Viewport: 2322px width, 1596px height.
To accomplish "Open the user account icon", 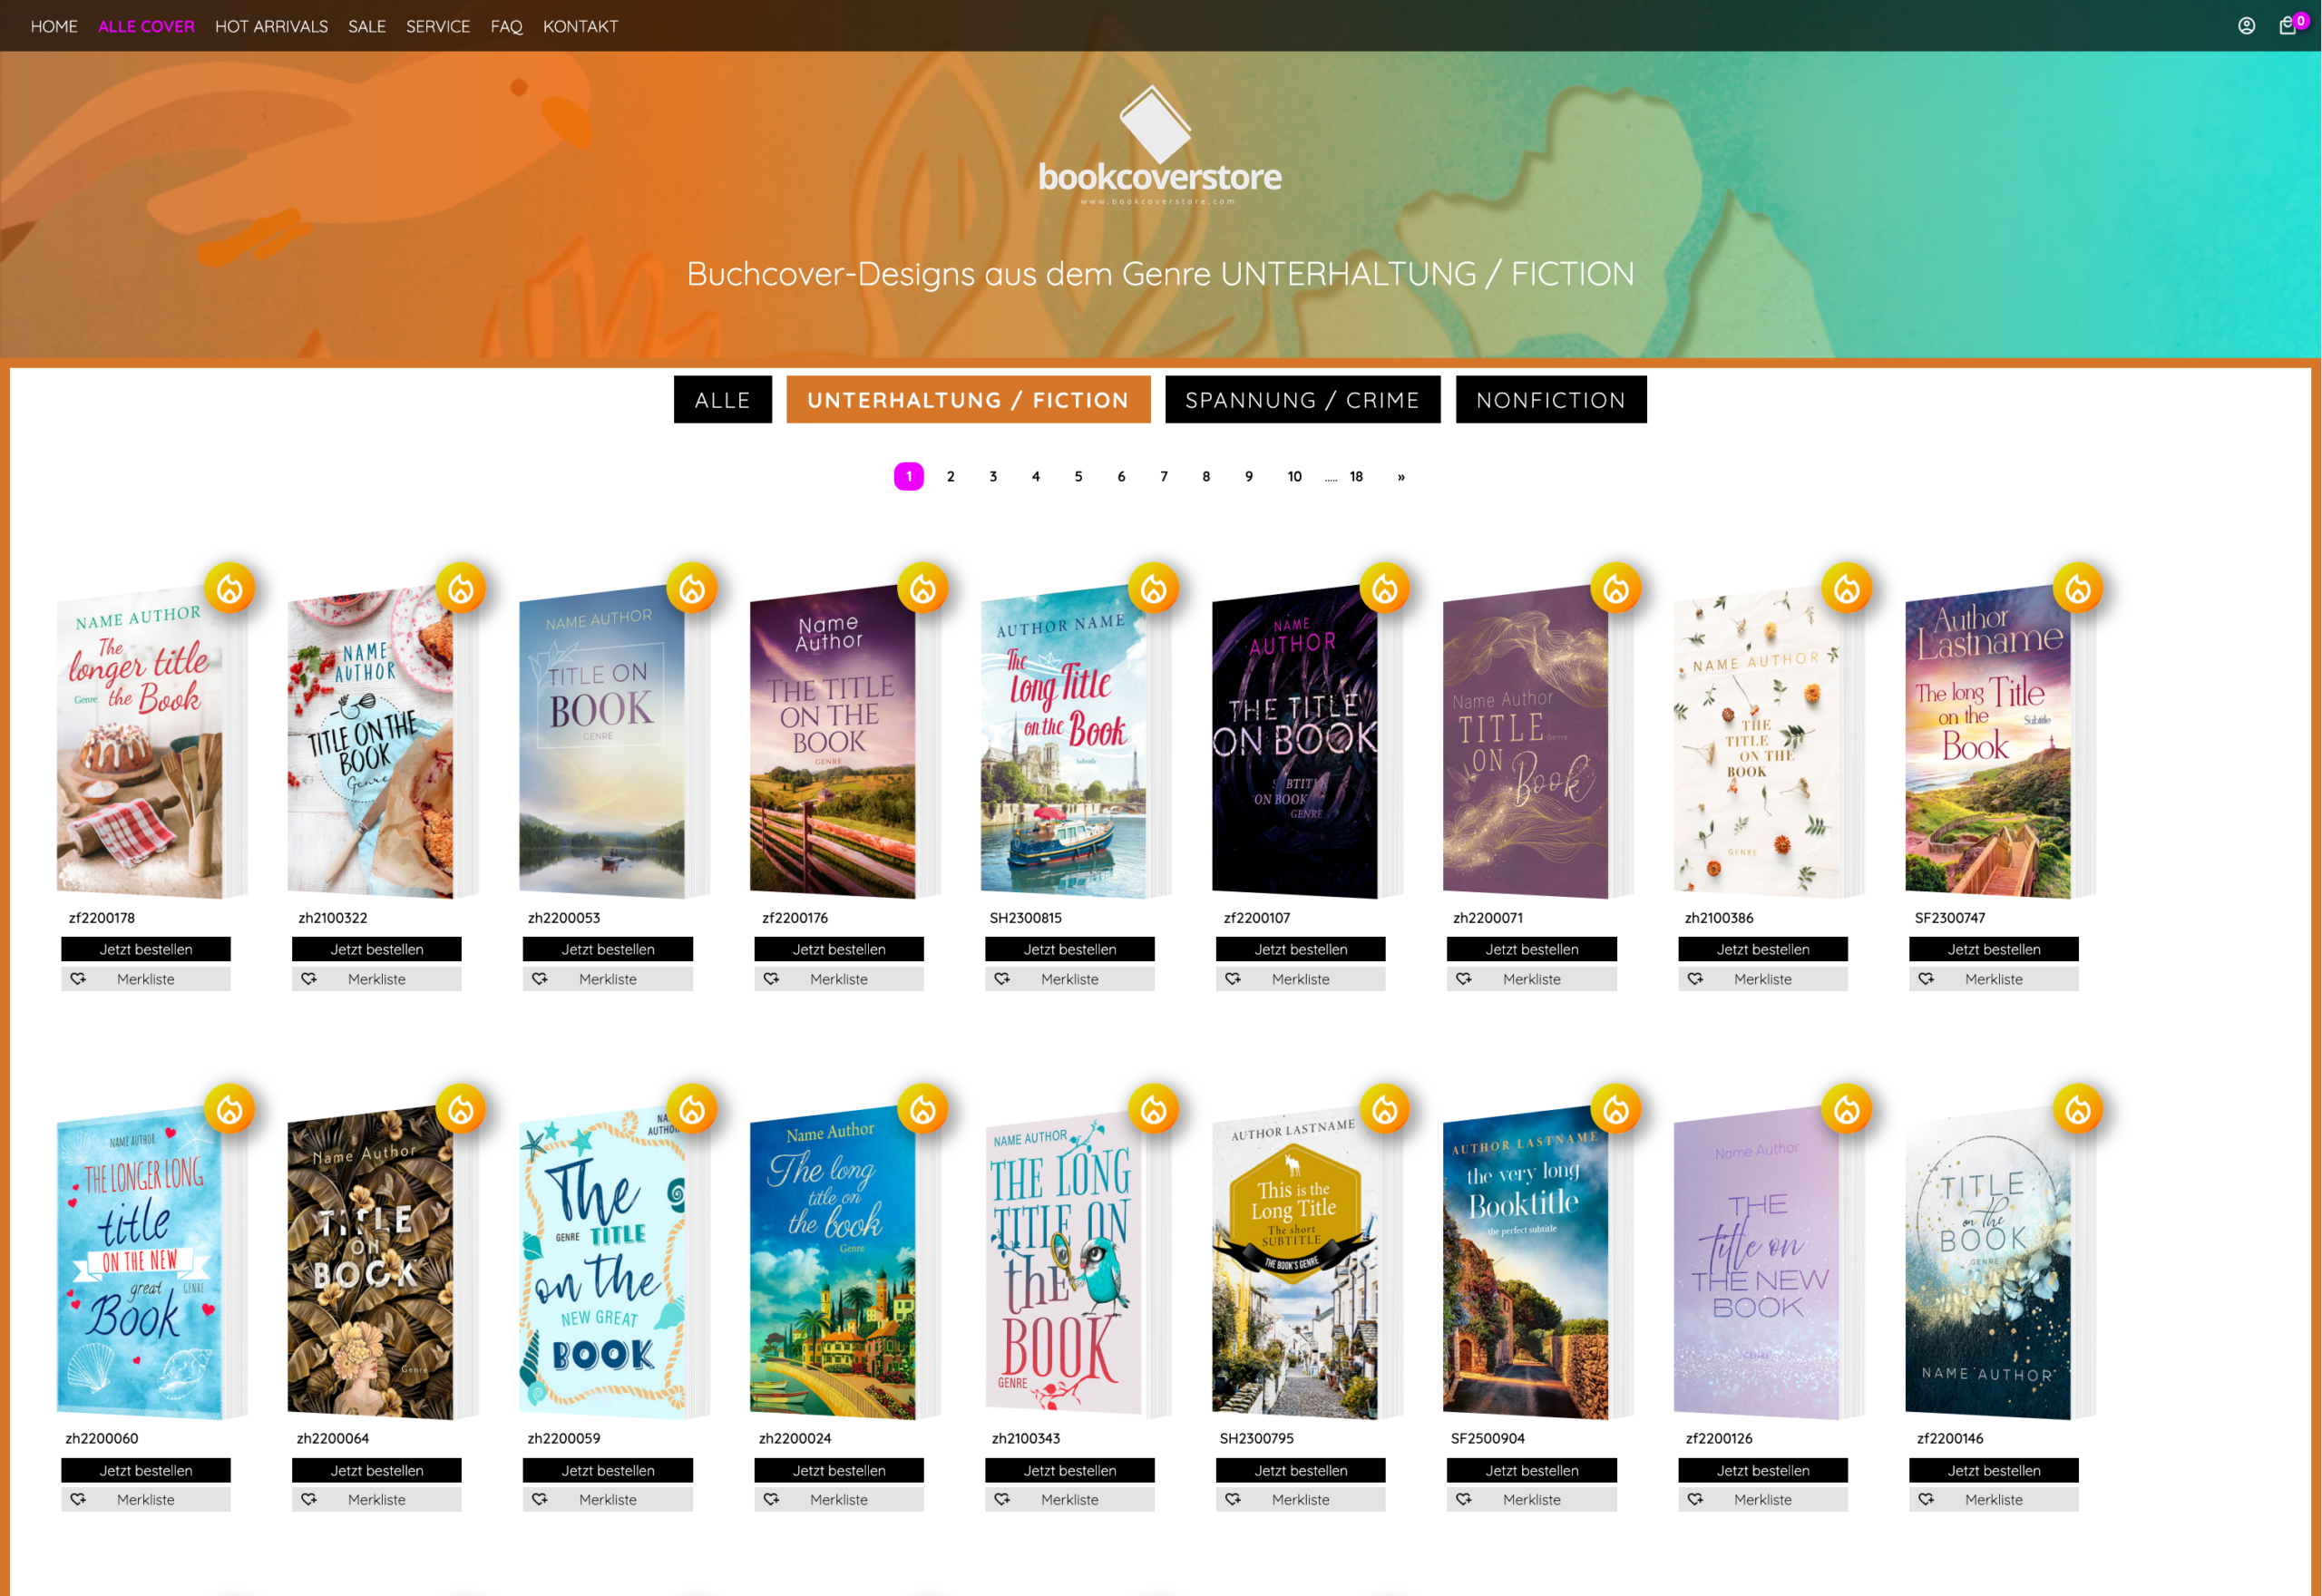I will (2246, 26).
